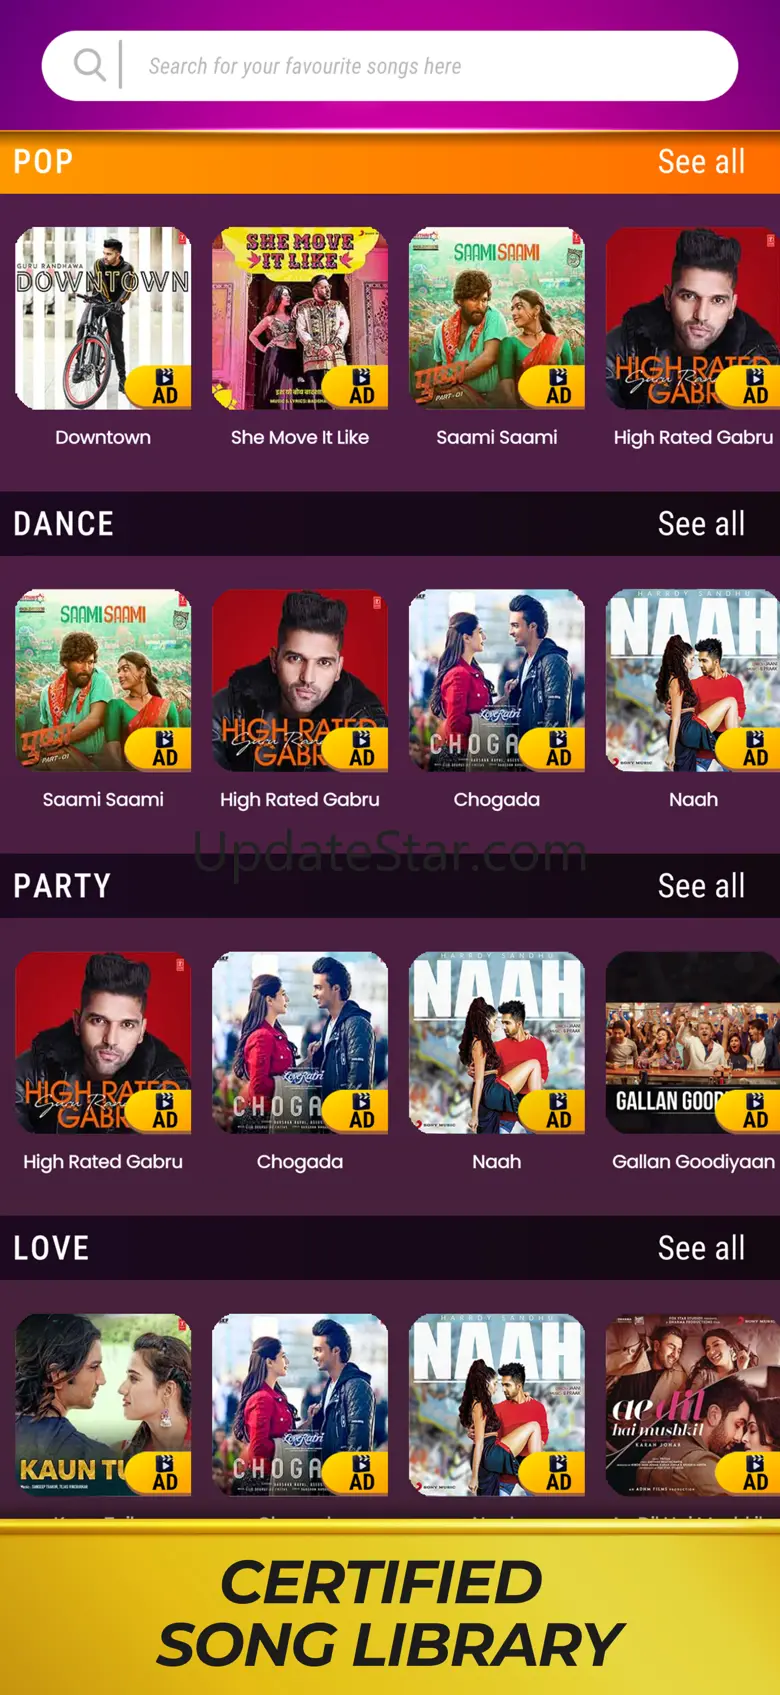Viewport: 780px width, 1695px height.
Task: Open Ae Dil Hai Mushkil cover in Love
Action: (693, 1404)
